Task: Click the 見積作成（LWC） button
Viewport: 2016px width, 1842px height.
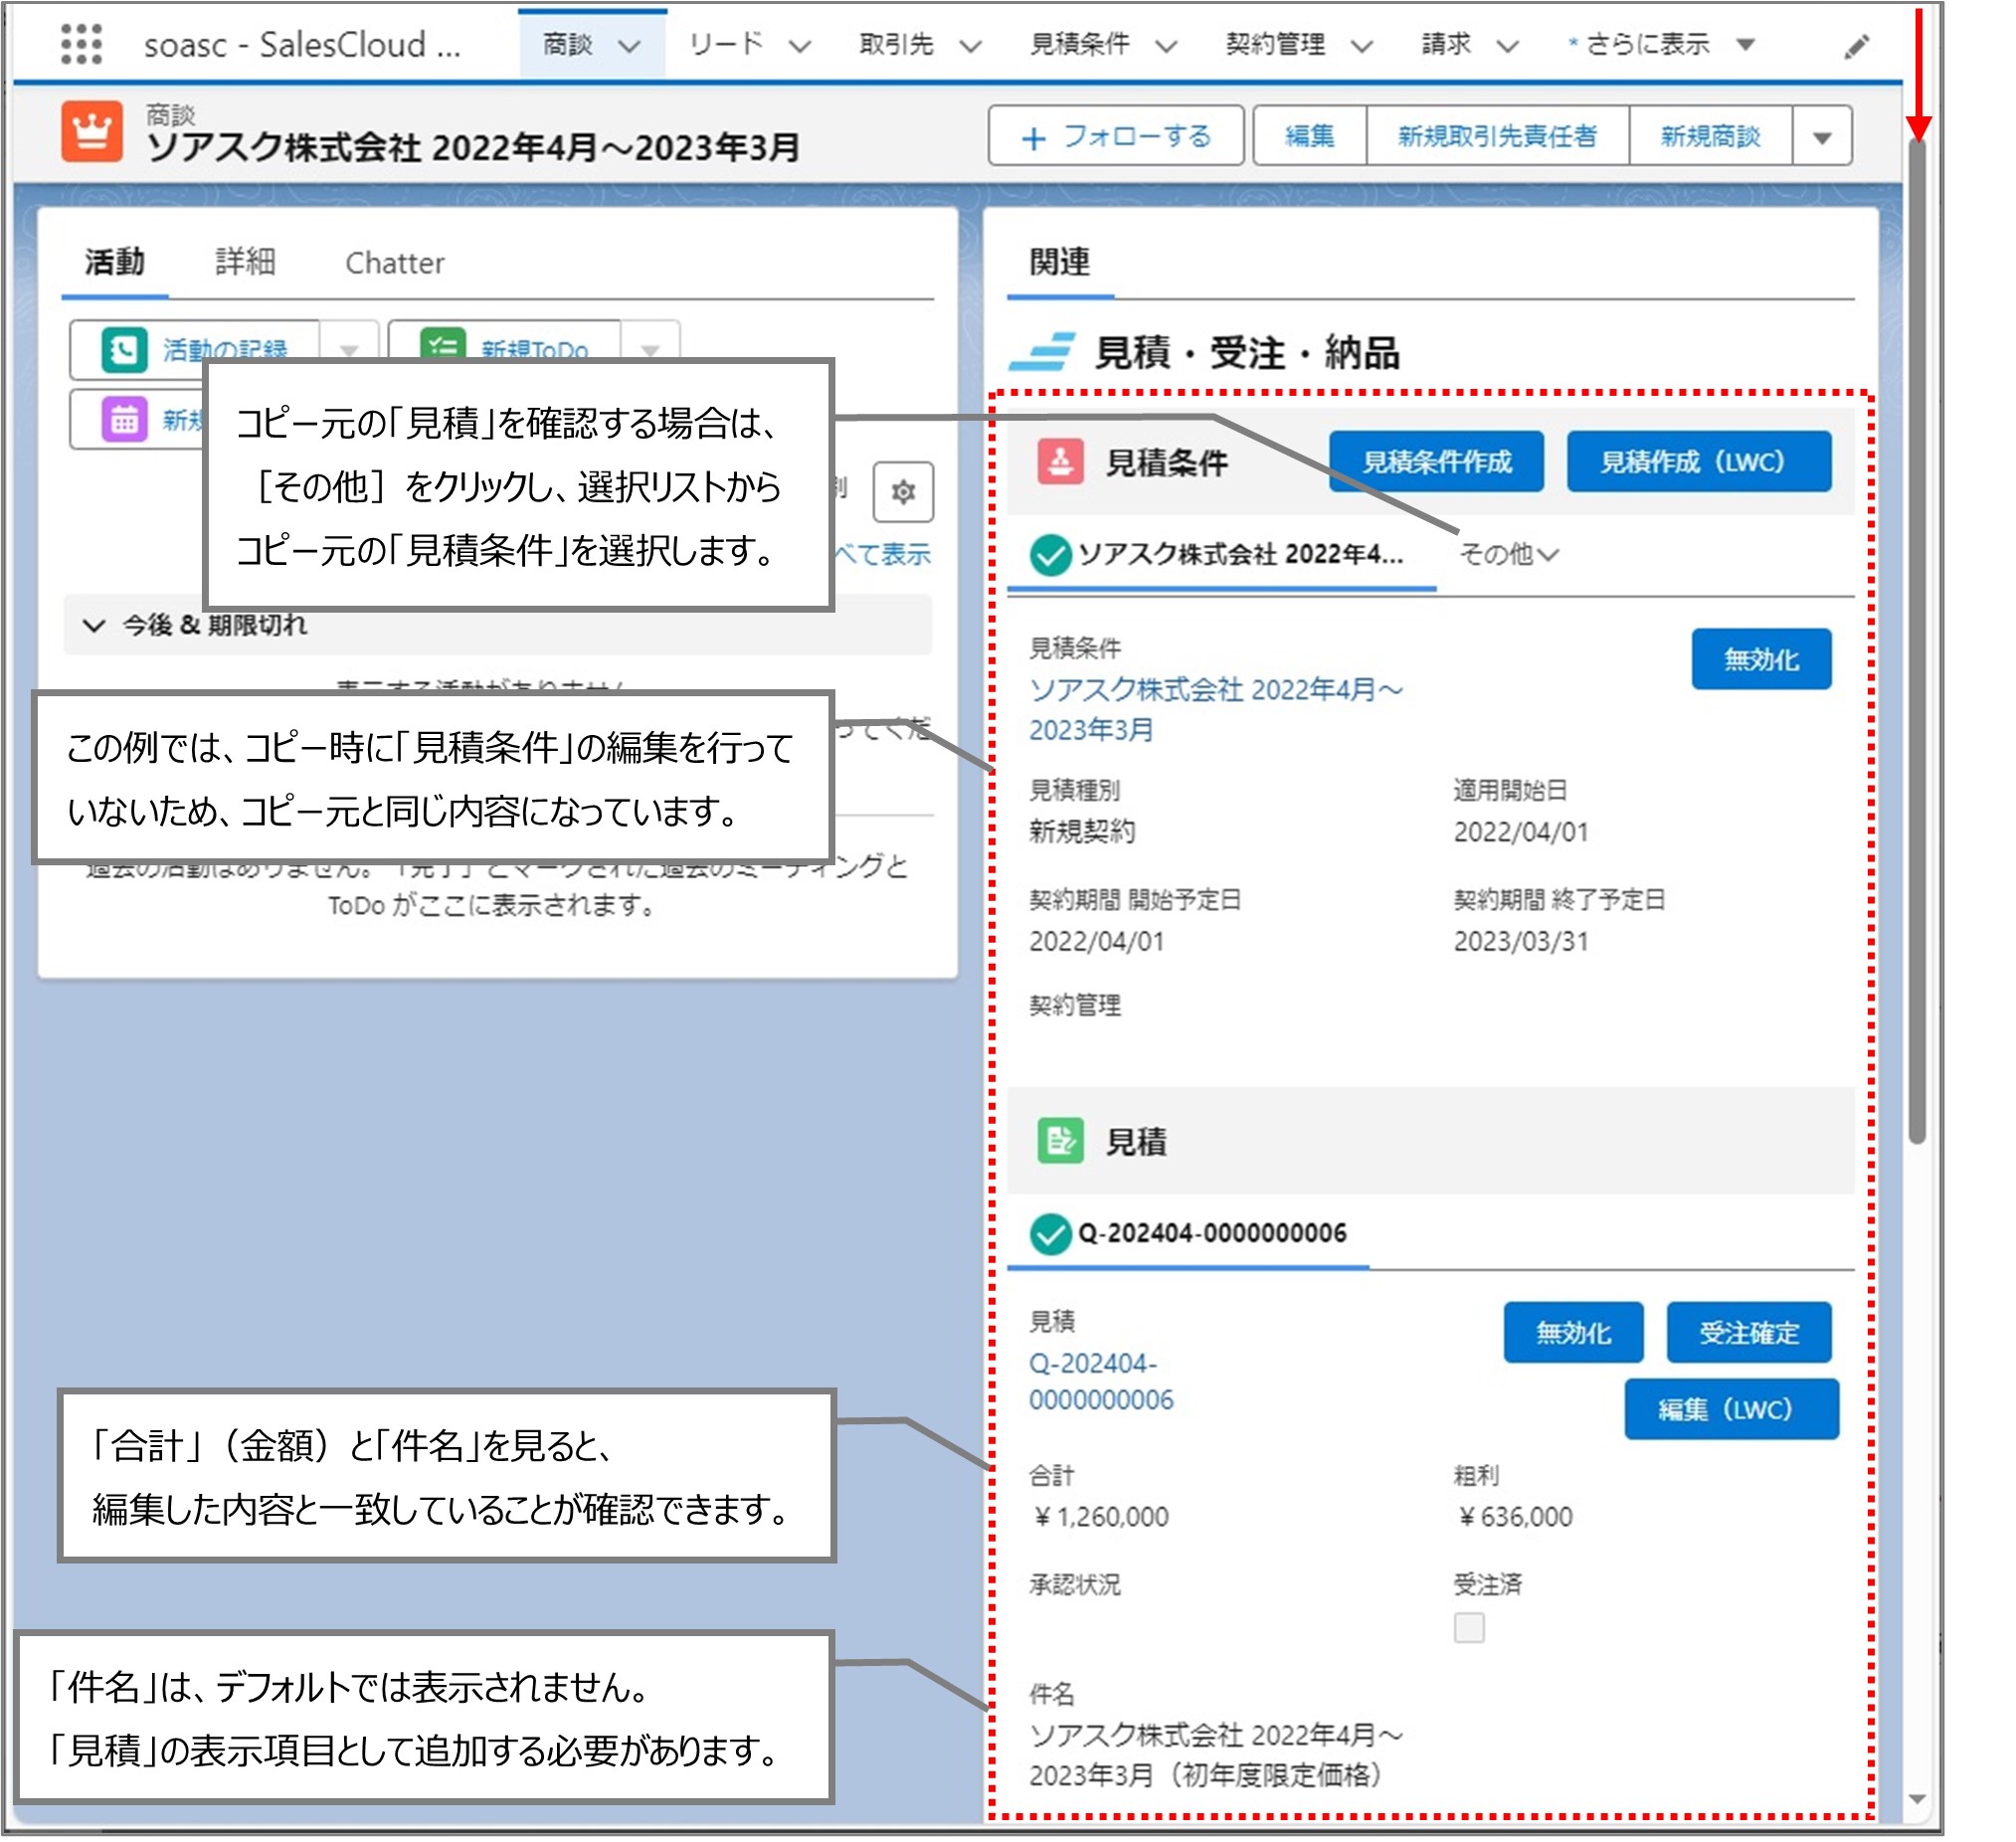Action: click(x=1699, y=462)
